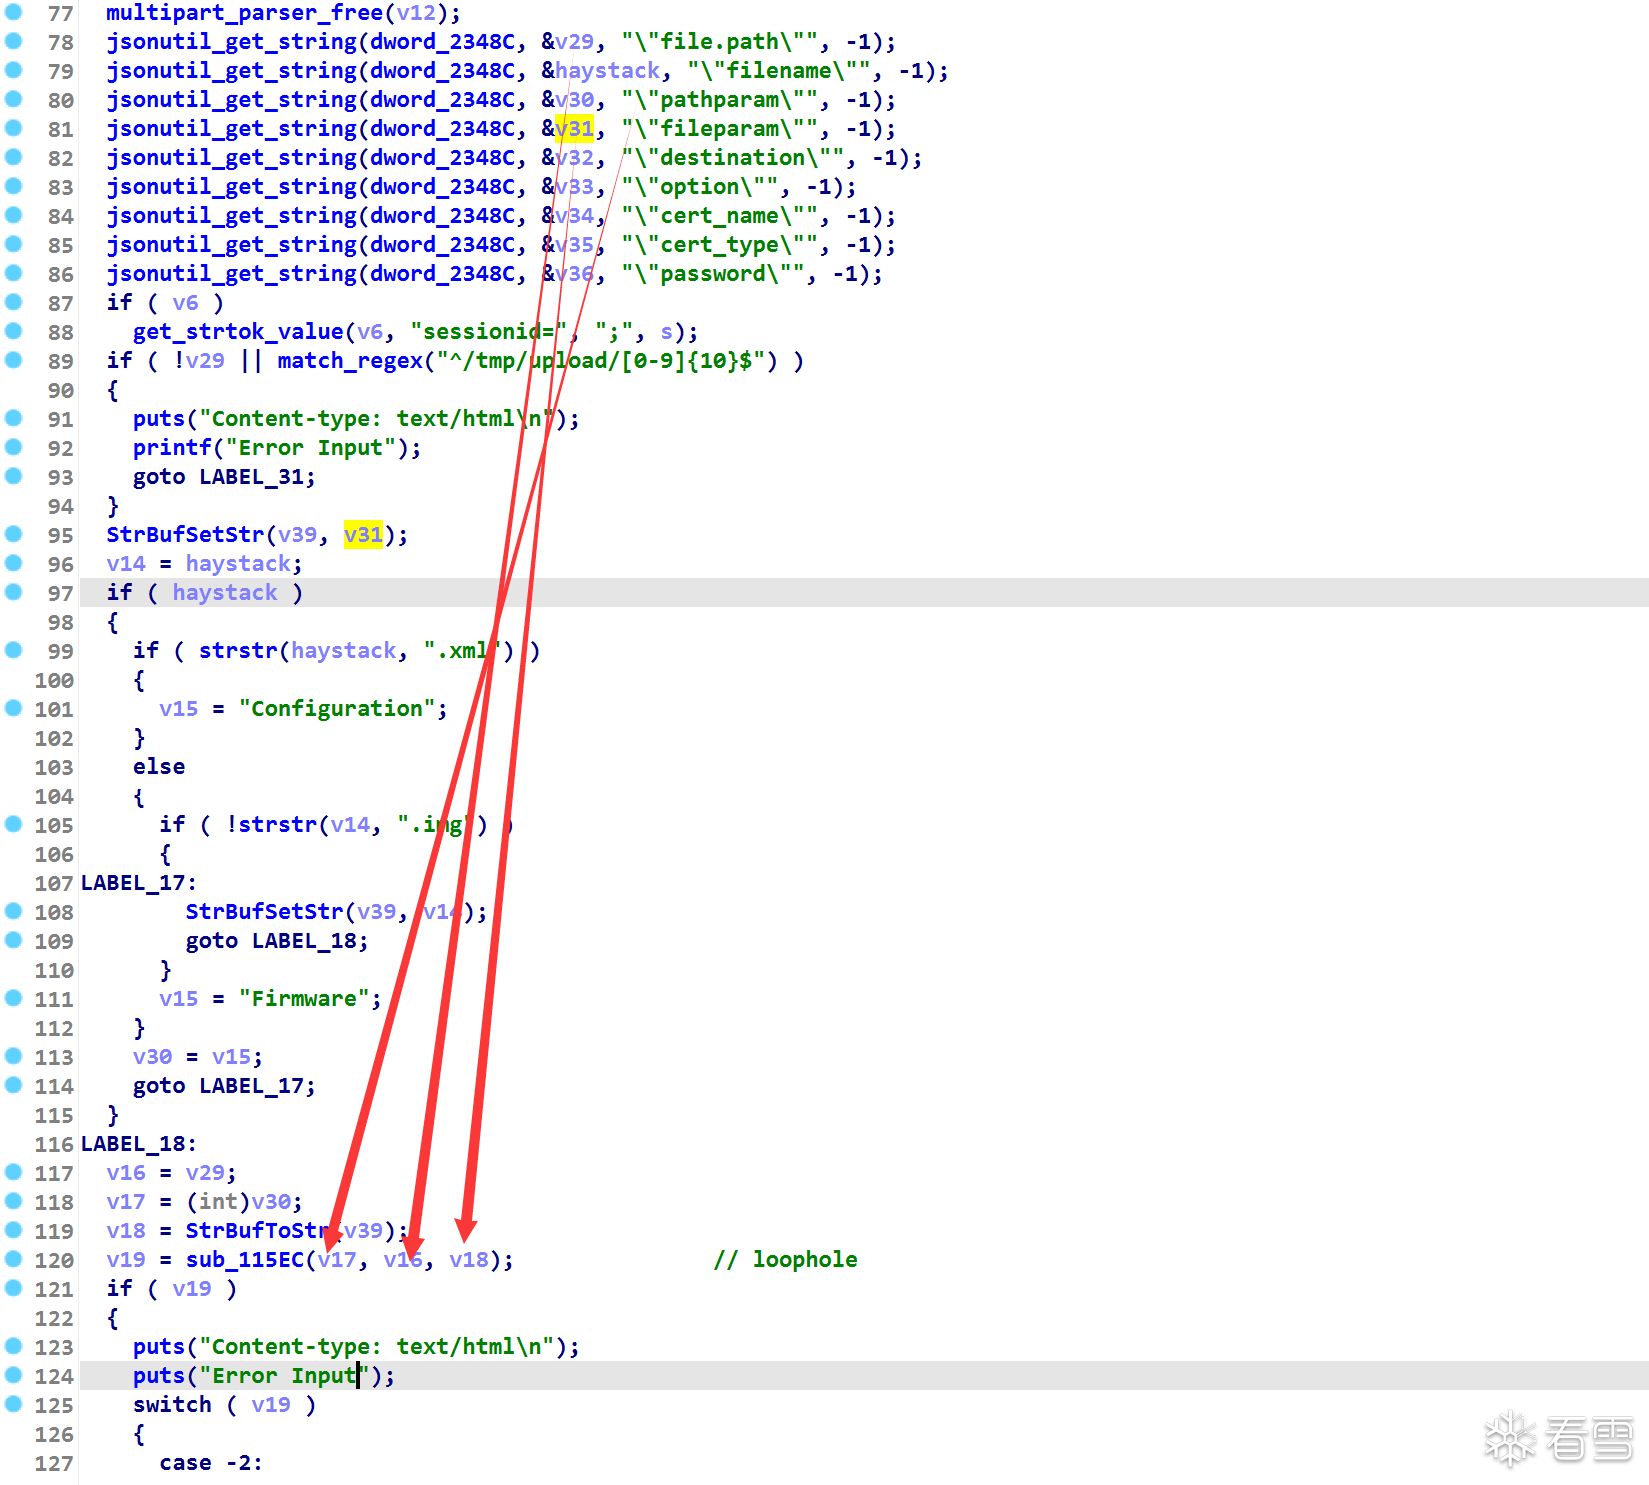Screen dimensions: 1649x1485
Task: Set breakpoint dot on line 125
Action: [13, 1404]
